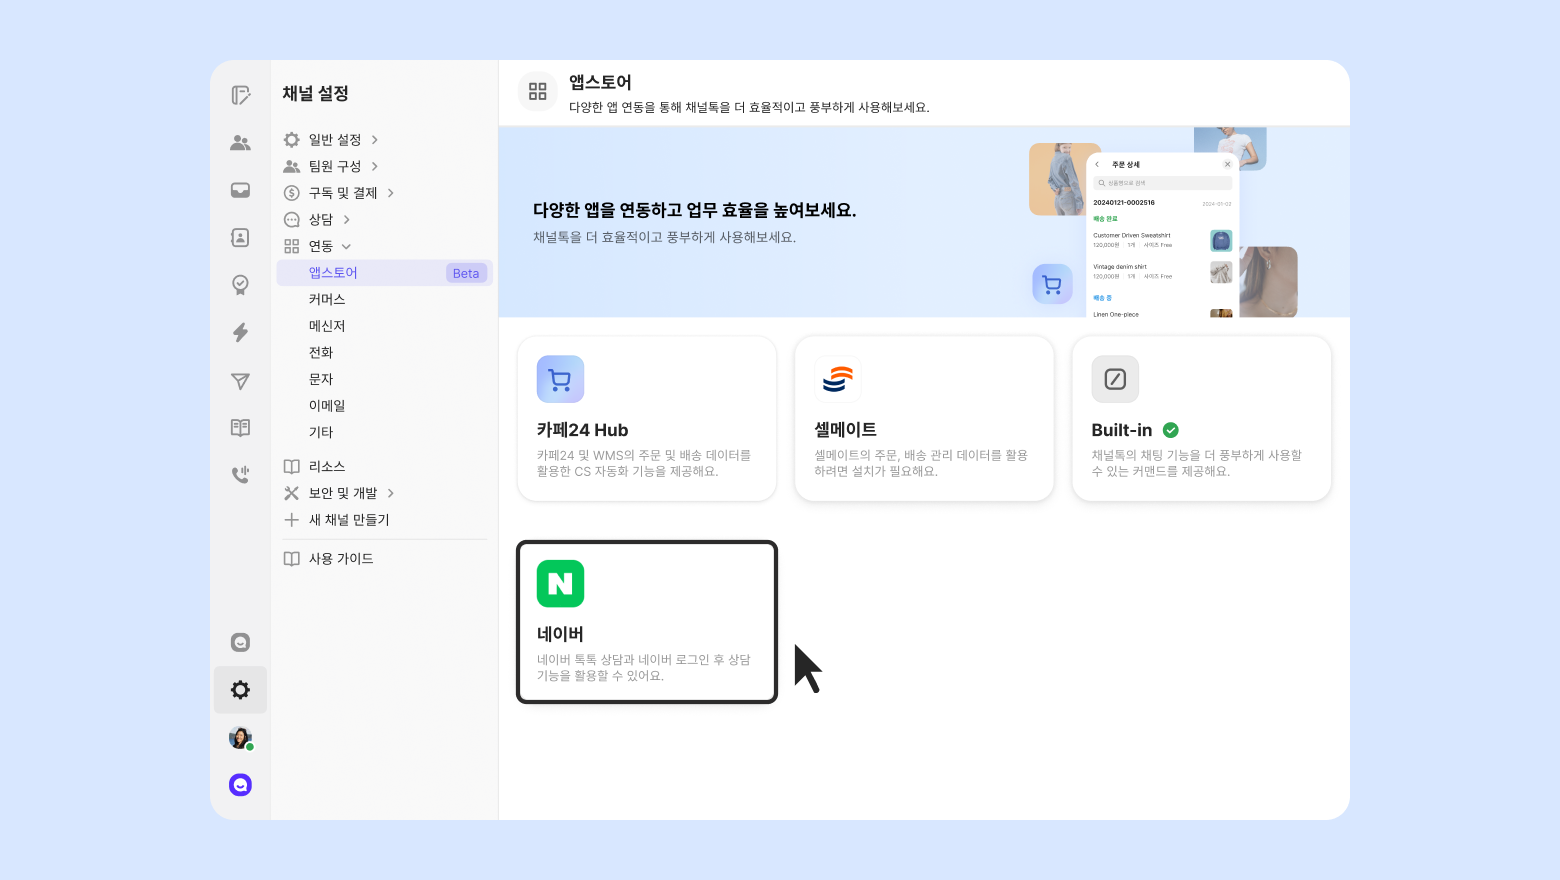Click the phone call icon in the left rail

tap(240, 474)
